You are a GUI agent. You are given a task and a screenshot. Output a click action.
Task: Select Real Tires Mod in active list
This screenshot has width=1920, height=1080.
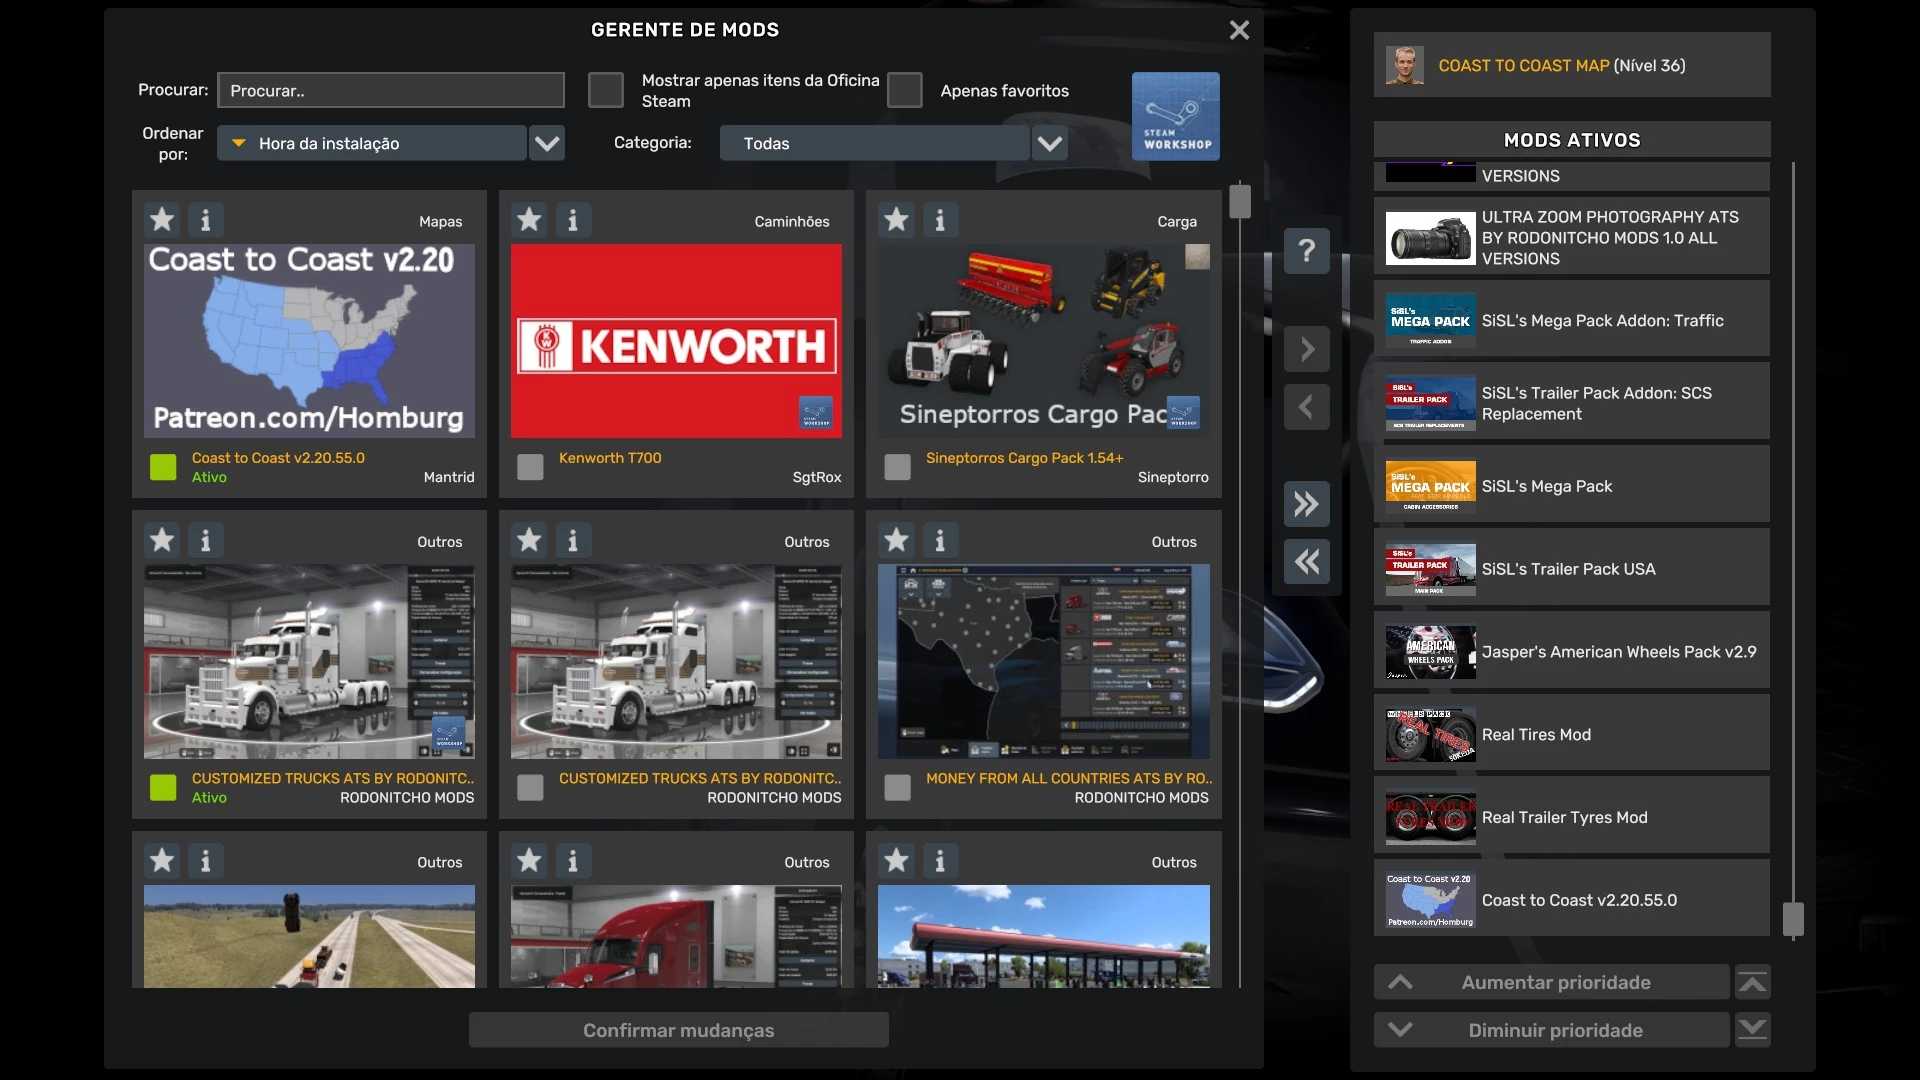tap(1571, 734)
